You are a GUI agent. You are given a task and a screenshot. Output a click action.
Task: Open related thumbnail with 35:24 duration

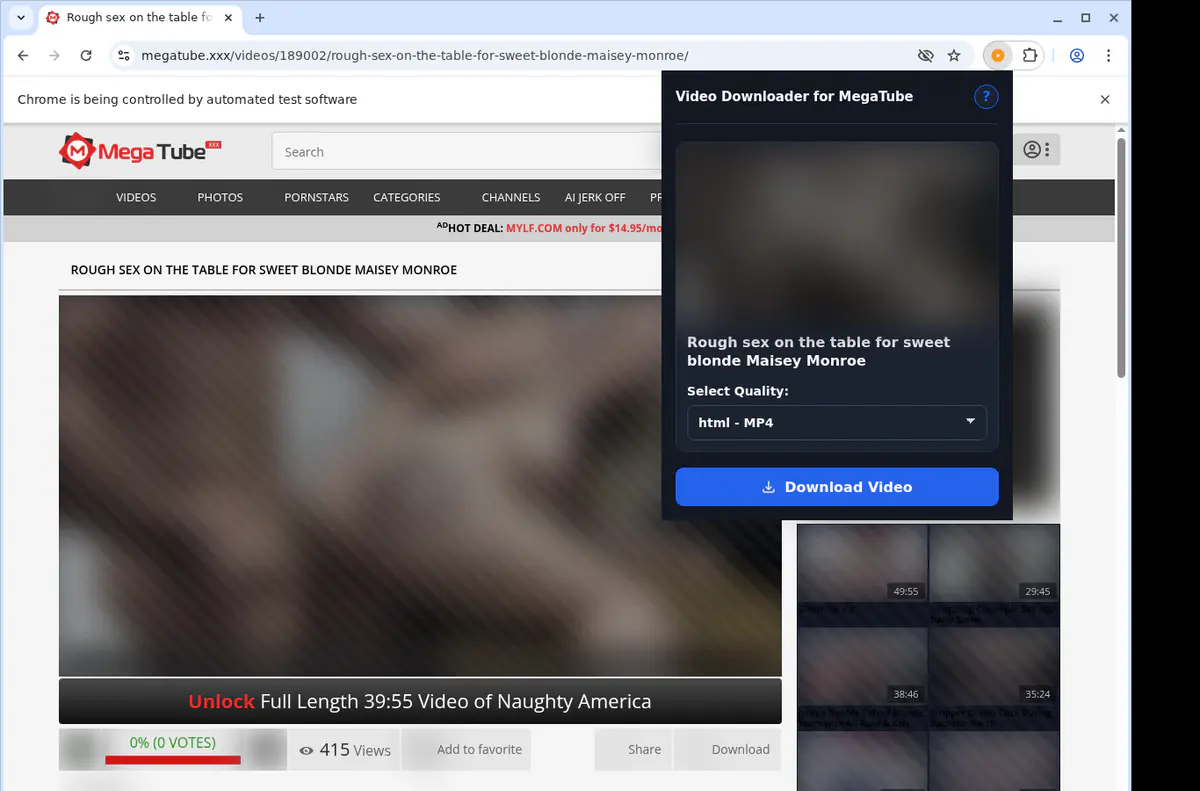(994, 666)
